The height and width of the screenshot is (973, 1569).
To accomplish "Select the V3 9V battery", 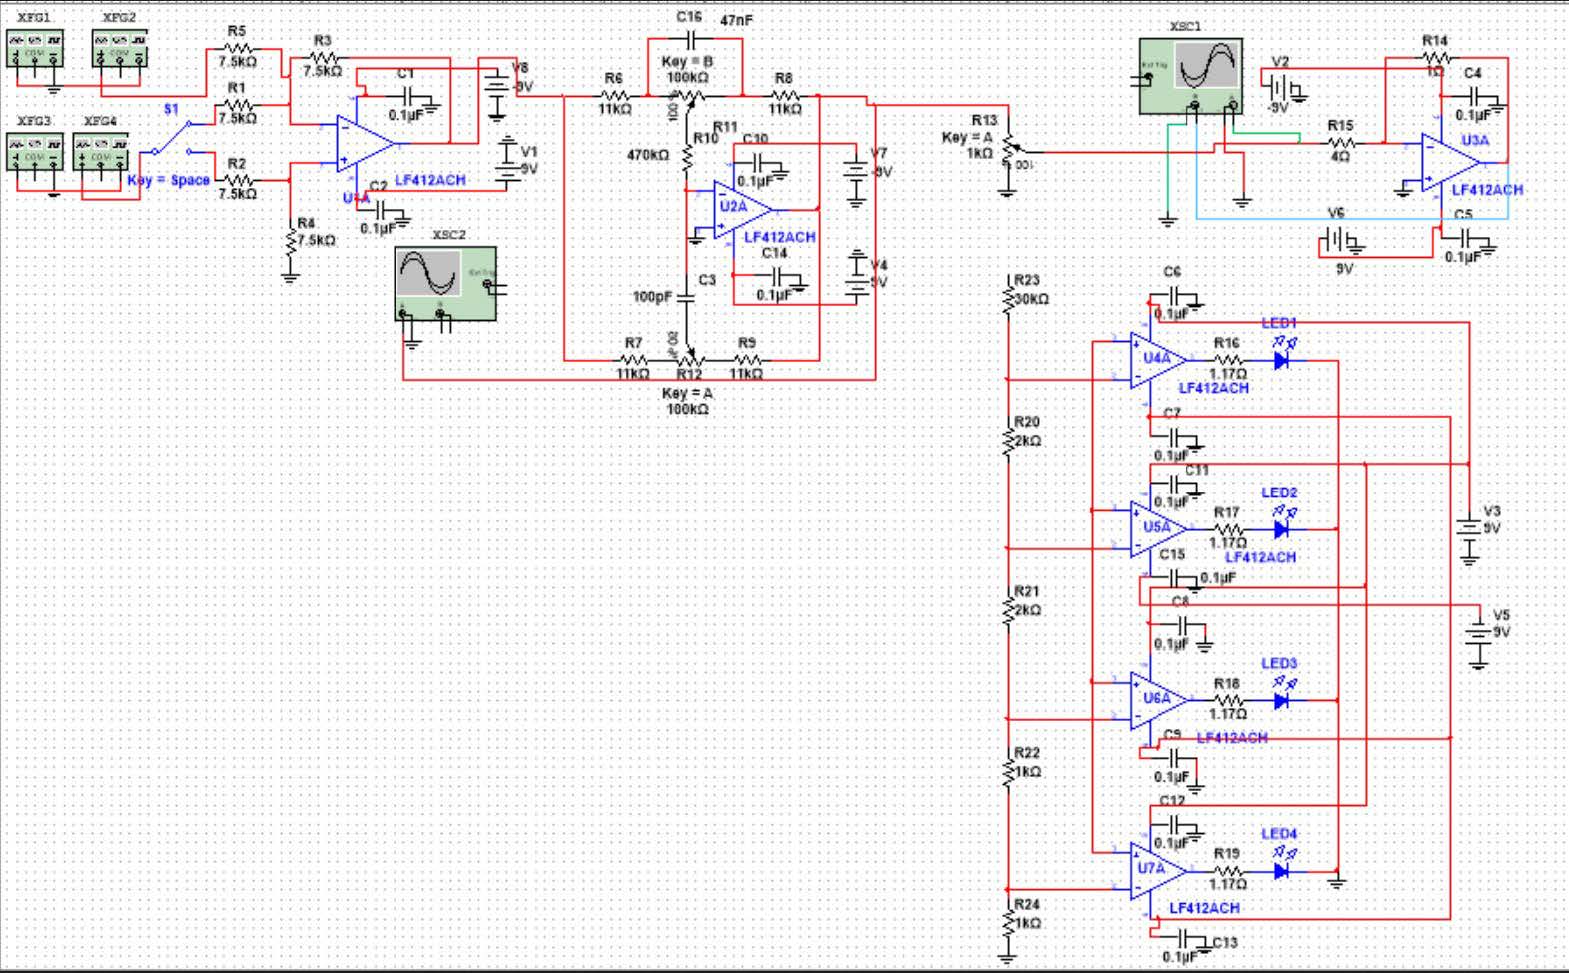I will [x=1468, y=528].
